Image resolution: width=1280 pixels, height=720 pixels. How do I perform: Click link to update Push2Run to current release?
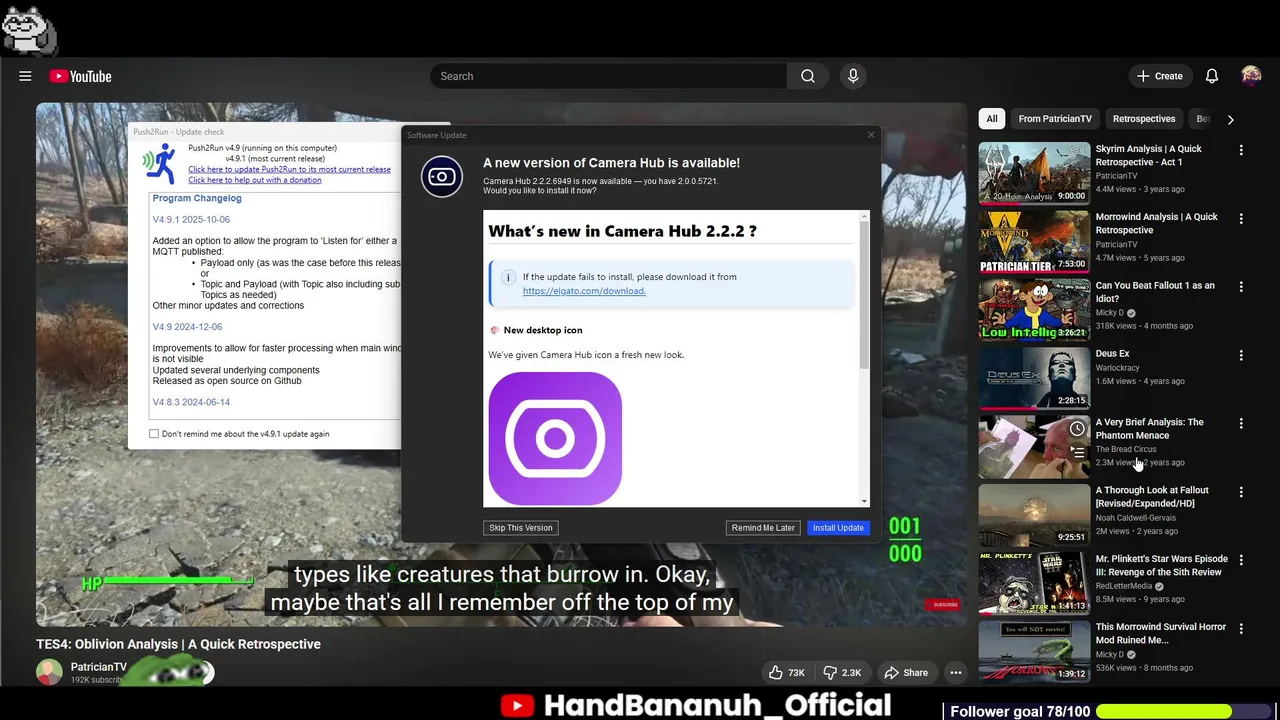(x=289, y=169)
